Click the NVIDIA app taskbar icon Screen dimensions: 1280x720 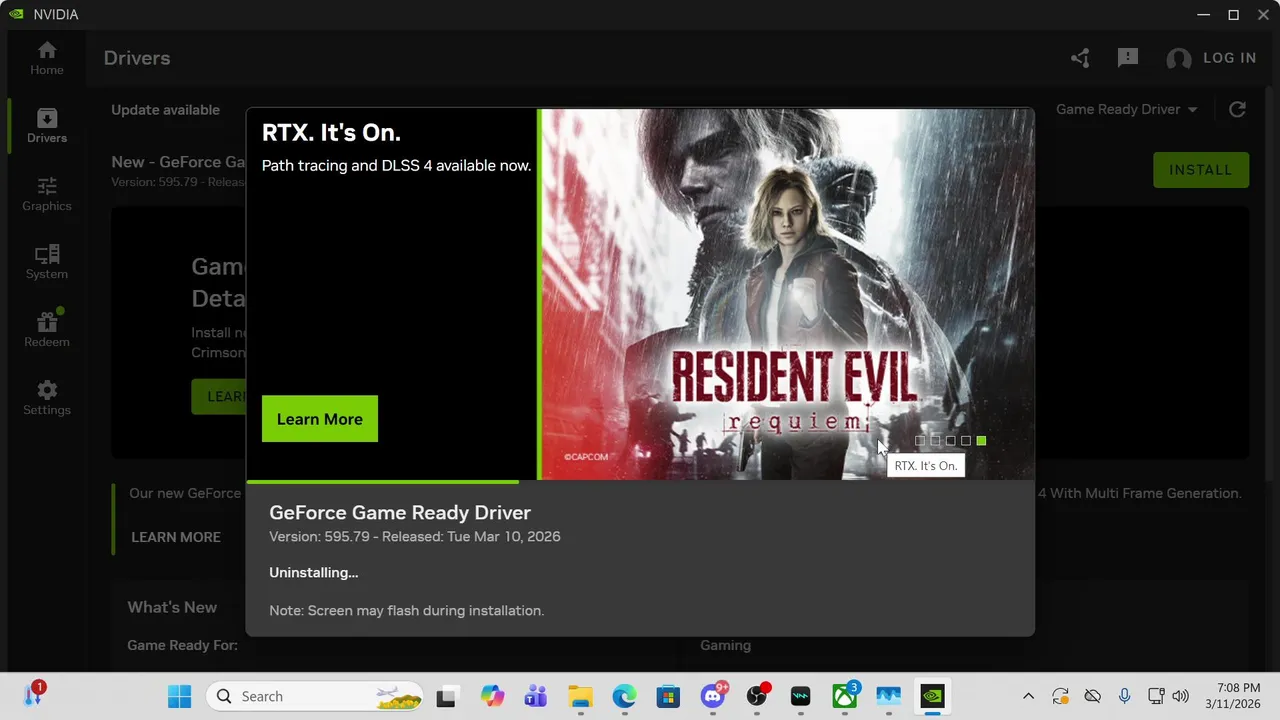click(x=932, y=696)
